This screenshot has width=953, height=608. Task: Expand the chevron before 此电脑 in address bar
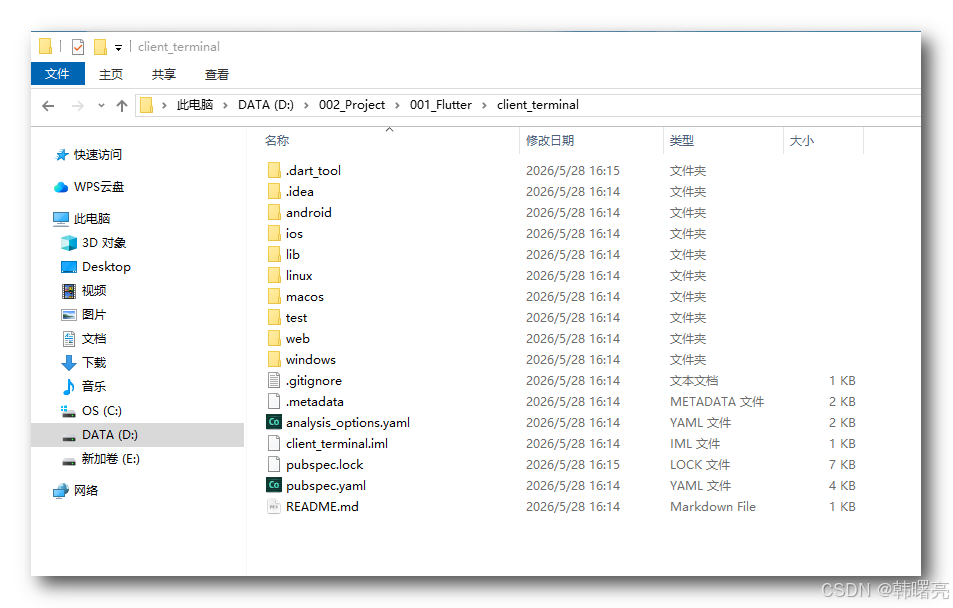tap(164, 105)
